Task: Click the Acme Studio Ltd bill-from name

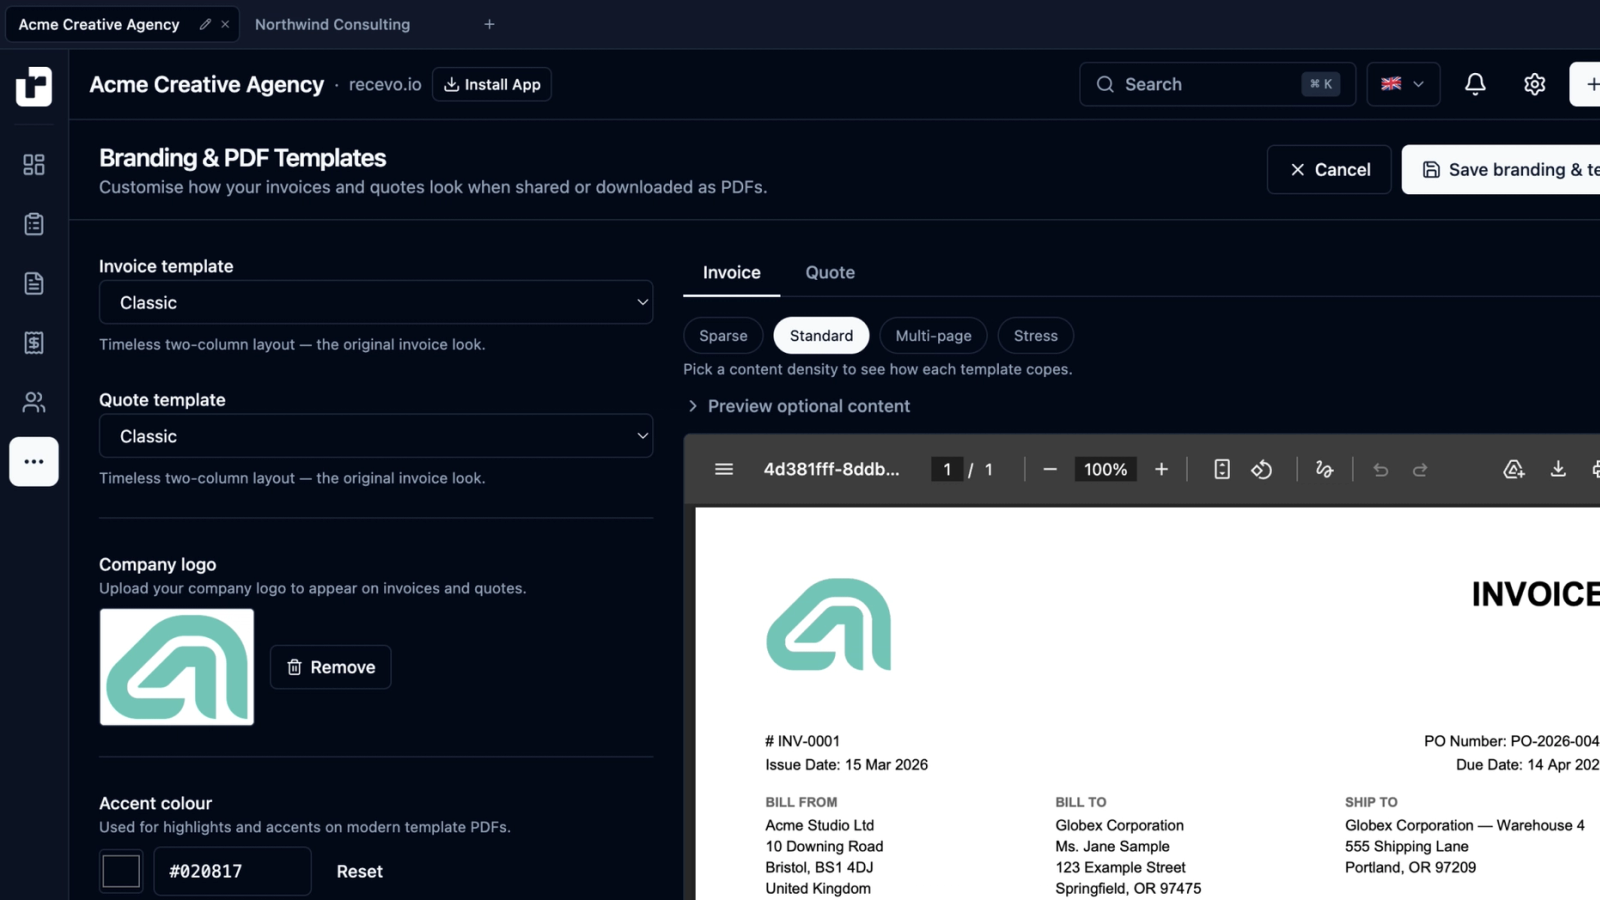Action: tap(819, 825)
